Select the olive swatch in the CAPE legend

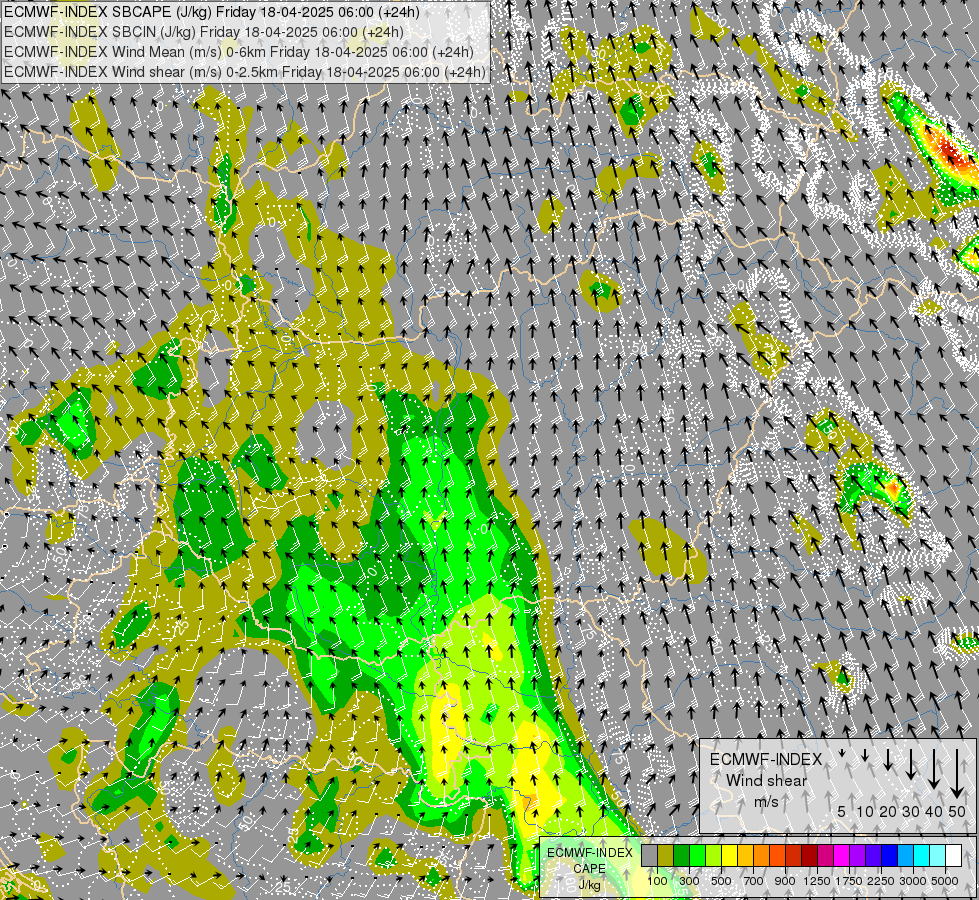666,856
